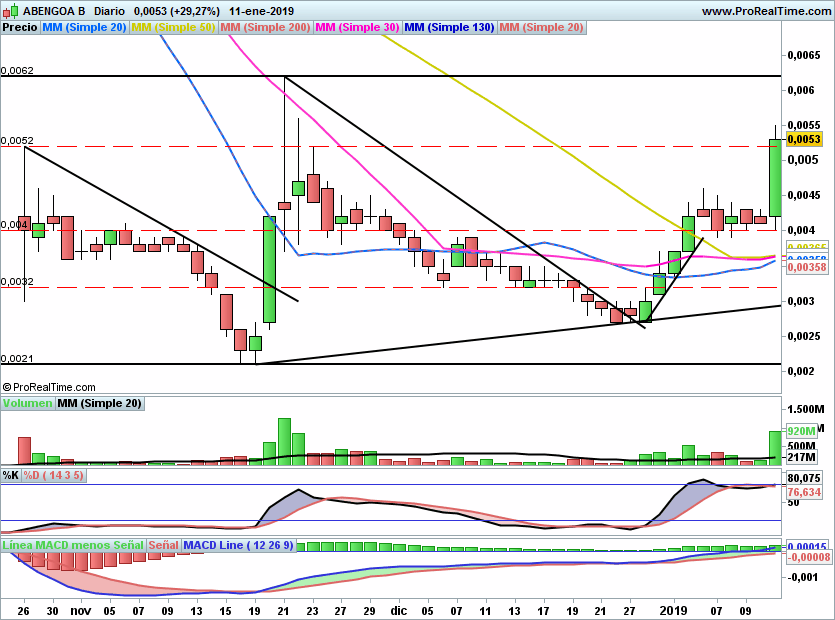Viewport: 835px width, 620px height.
Task: Select the %K stochastic label
Action: pos(11,475)
